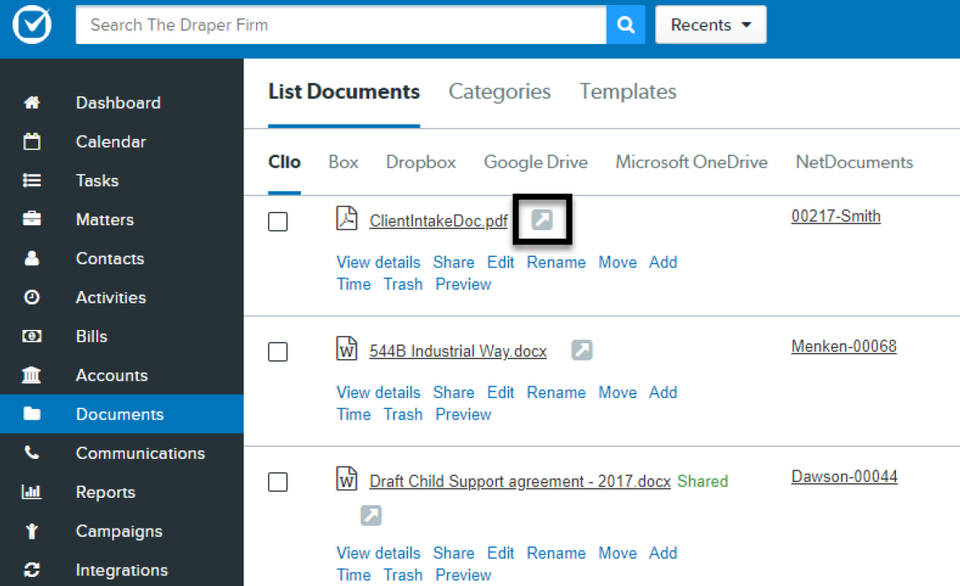Switch to the Categories tab
Screen dimensions: 960x586
pos(499,92)
